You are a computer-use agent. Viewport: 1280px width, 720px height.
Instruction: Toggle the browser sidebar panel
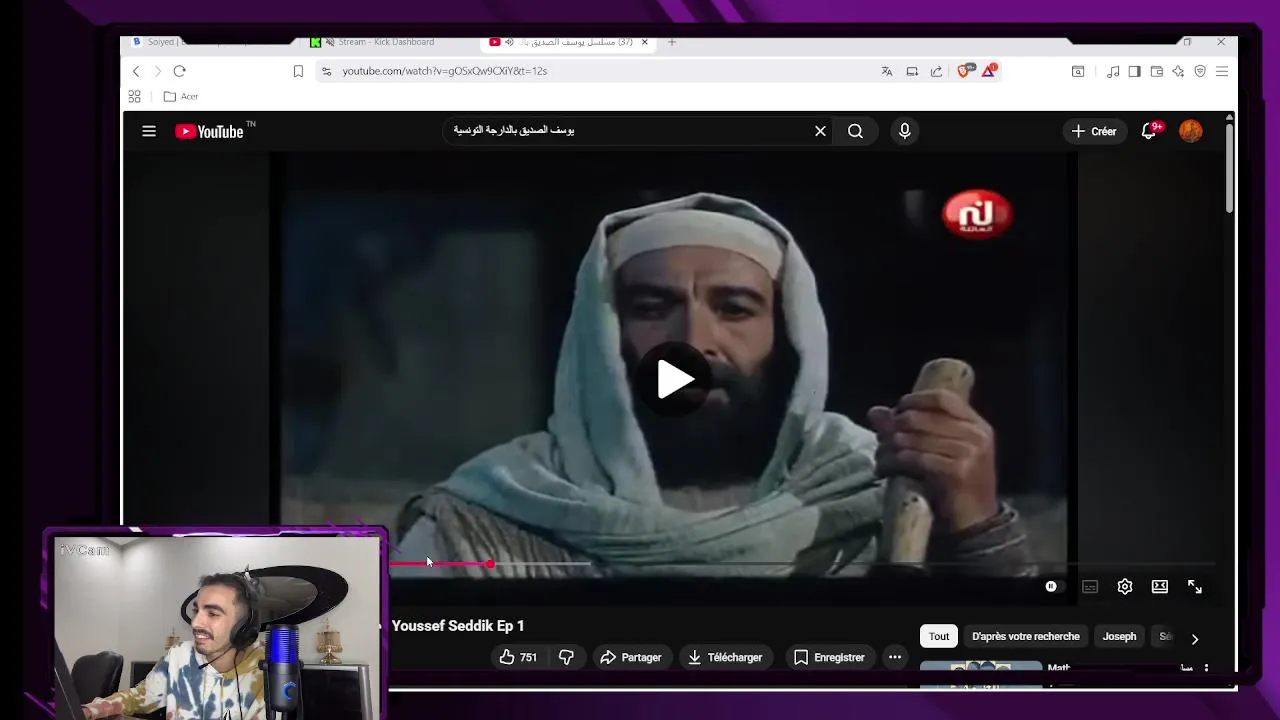1134,71
